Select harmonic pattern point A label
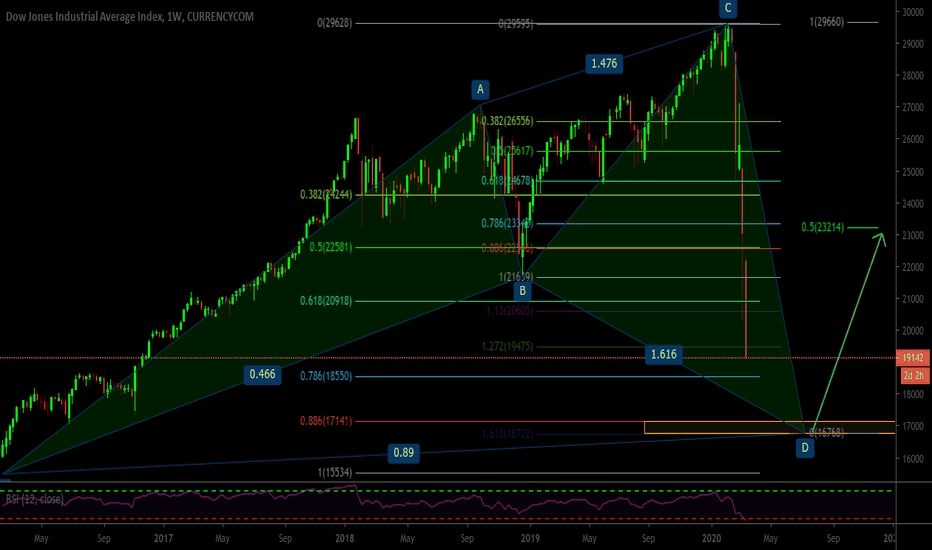This screenshot has height=550, width=932. click(x=480, y=89)
